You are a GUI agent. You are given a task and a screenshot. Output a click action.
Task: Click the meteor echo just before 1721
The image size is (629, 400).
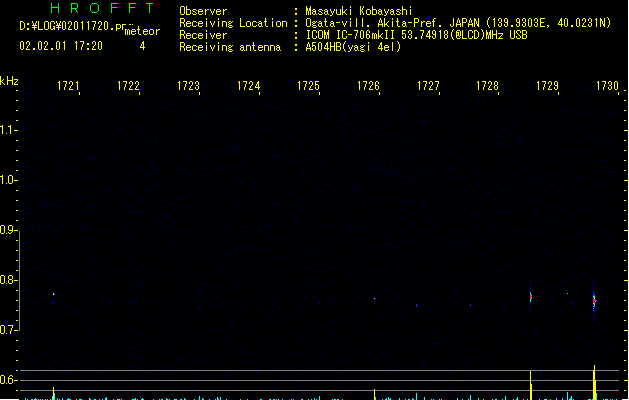53,295
